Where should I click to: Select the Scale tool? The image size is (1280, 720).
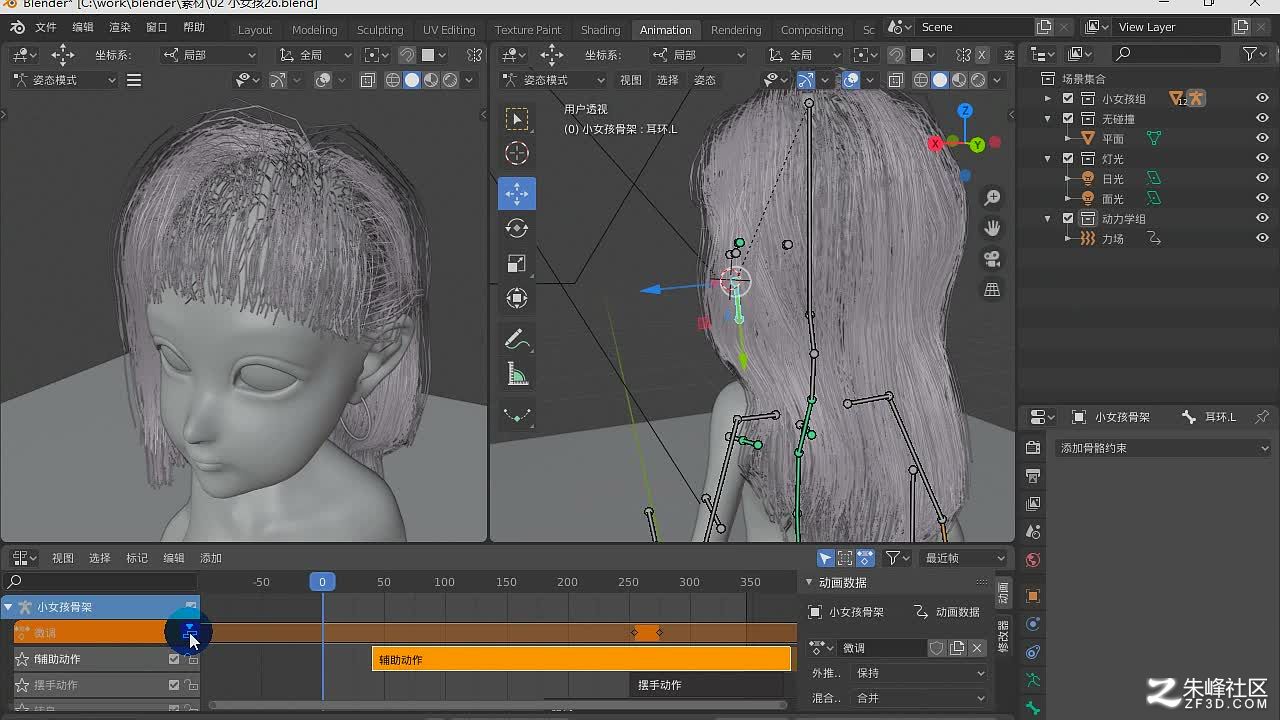click(x=517, y=263)
